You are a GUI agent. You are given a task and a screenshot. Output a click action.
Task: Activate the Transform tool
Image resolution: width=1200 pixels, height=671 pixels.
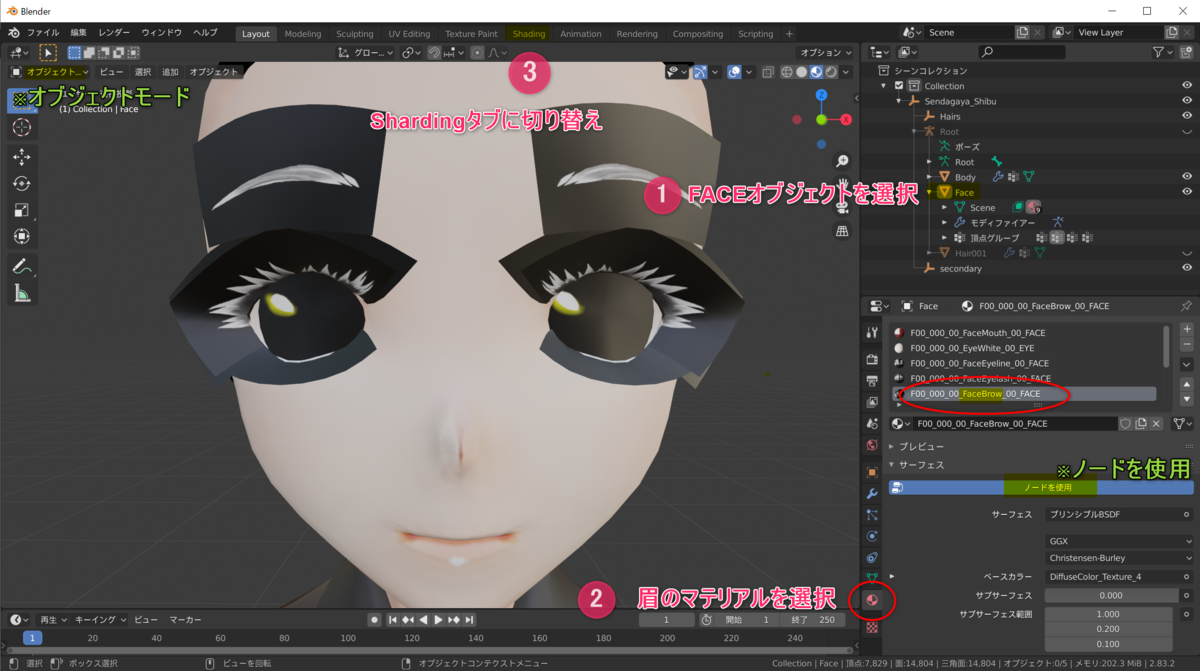point(22,237)
